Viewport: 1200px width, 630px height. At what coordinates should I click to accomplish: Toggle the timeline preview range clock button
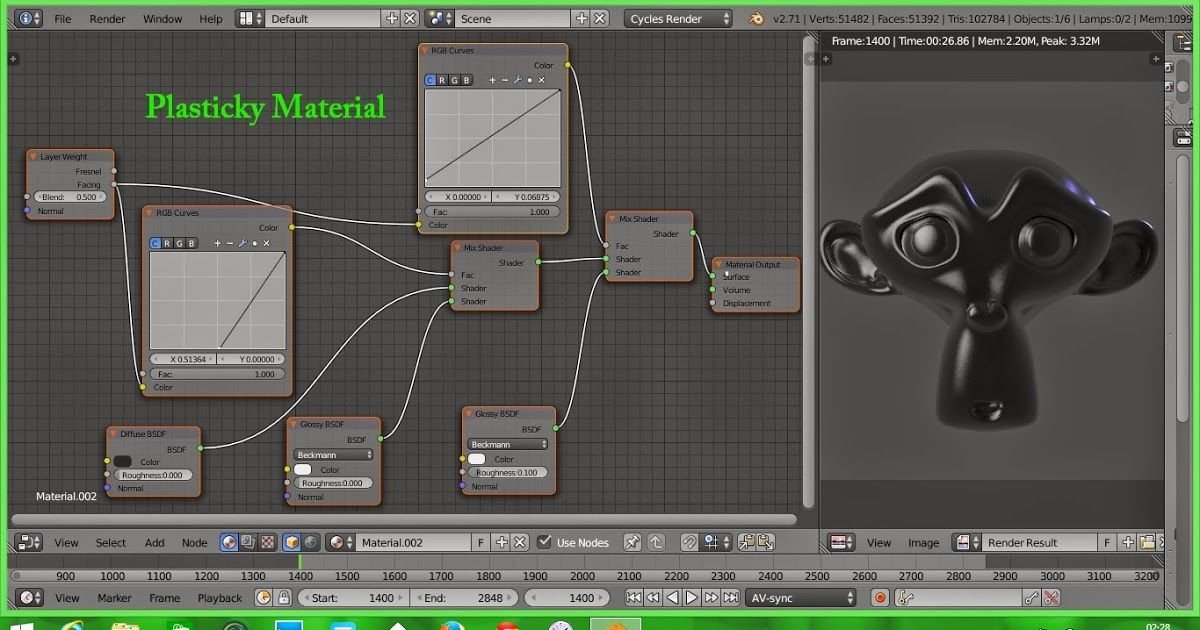coord(264,598)
